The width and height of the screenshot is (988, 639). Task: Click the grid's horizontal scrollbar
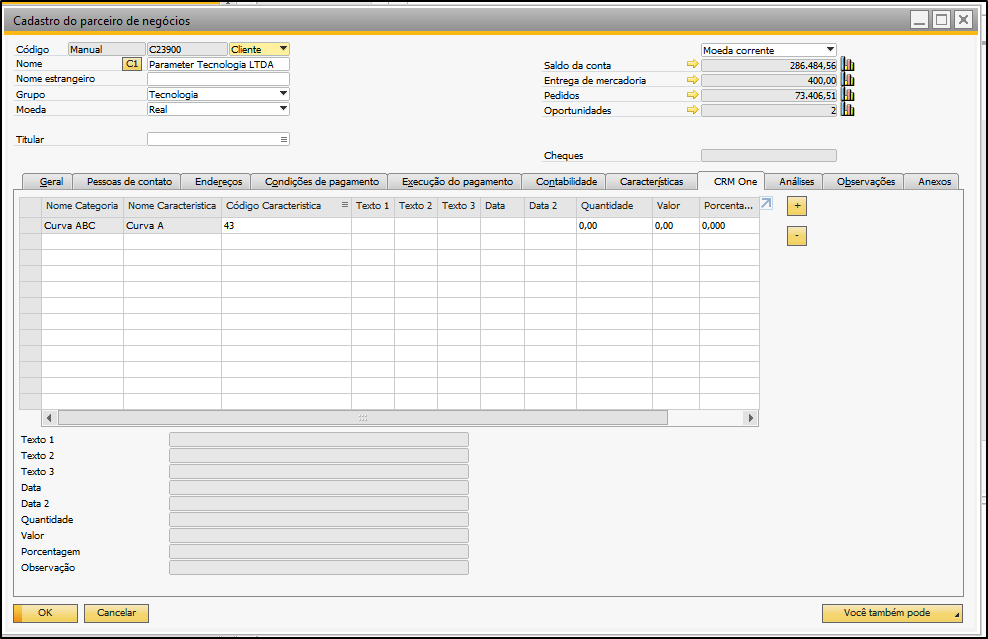[x=362, y=418]
